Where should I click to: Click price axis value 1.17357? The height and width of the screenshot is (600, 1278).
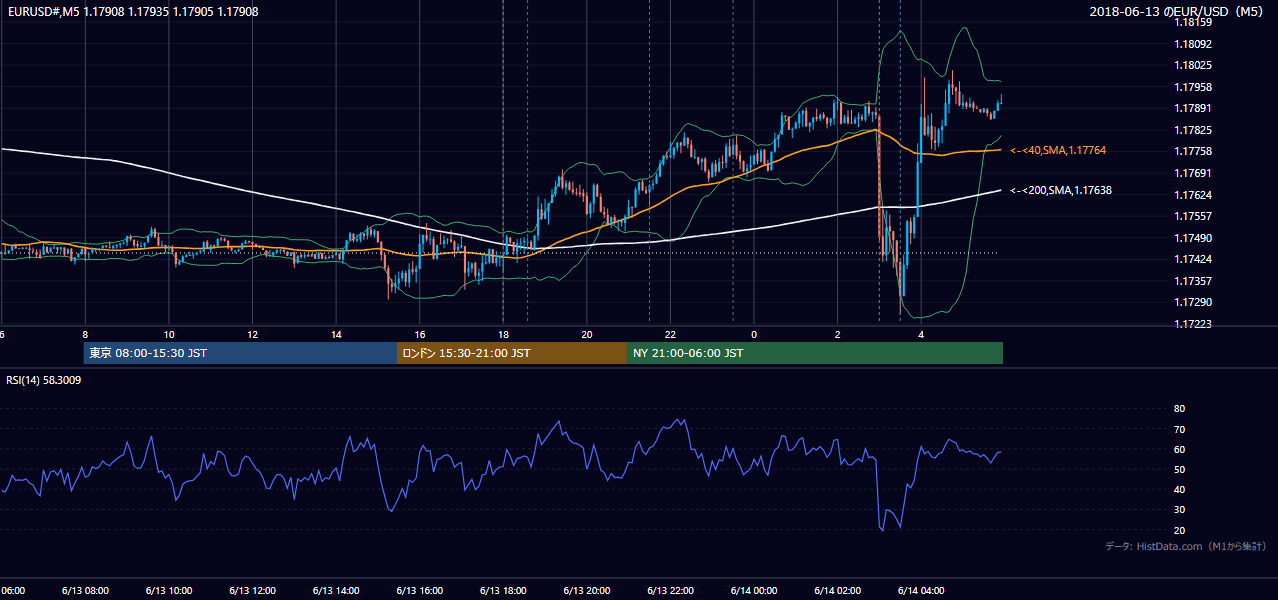coord(1192,281)
